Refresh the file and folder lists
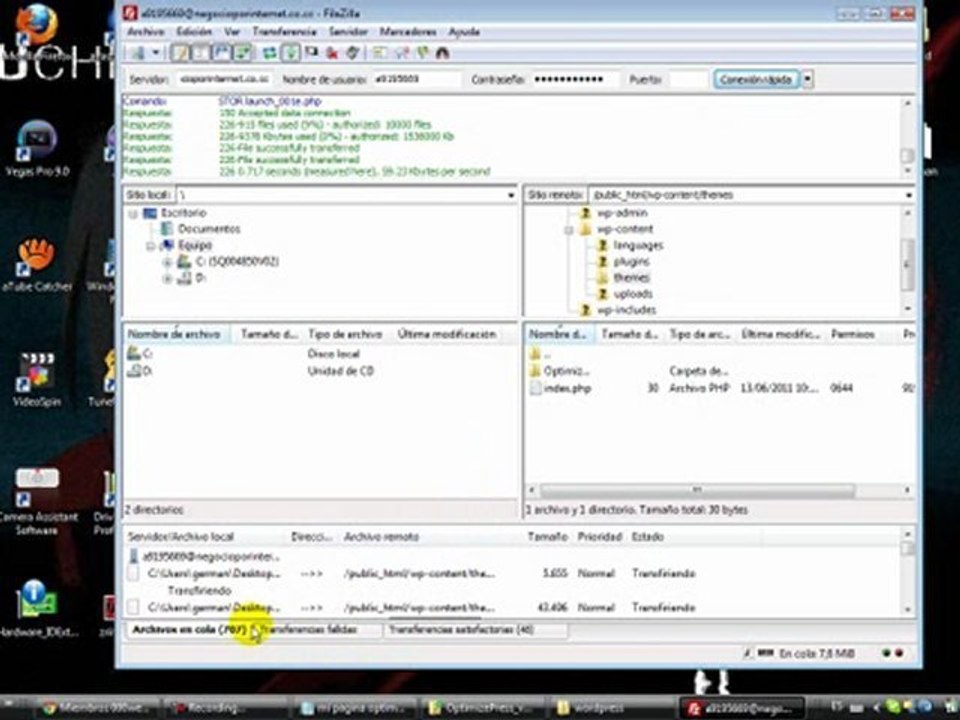This screenshot has height=720, width=960. 269,53
